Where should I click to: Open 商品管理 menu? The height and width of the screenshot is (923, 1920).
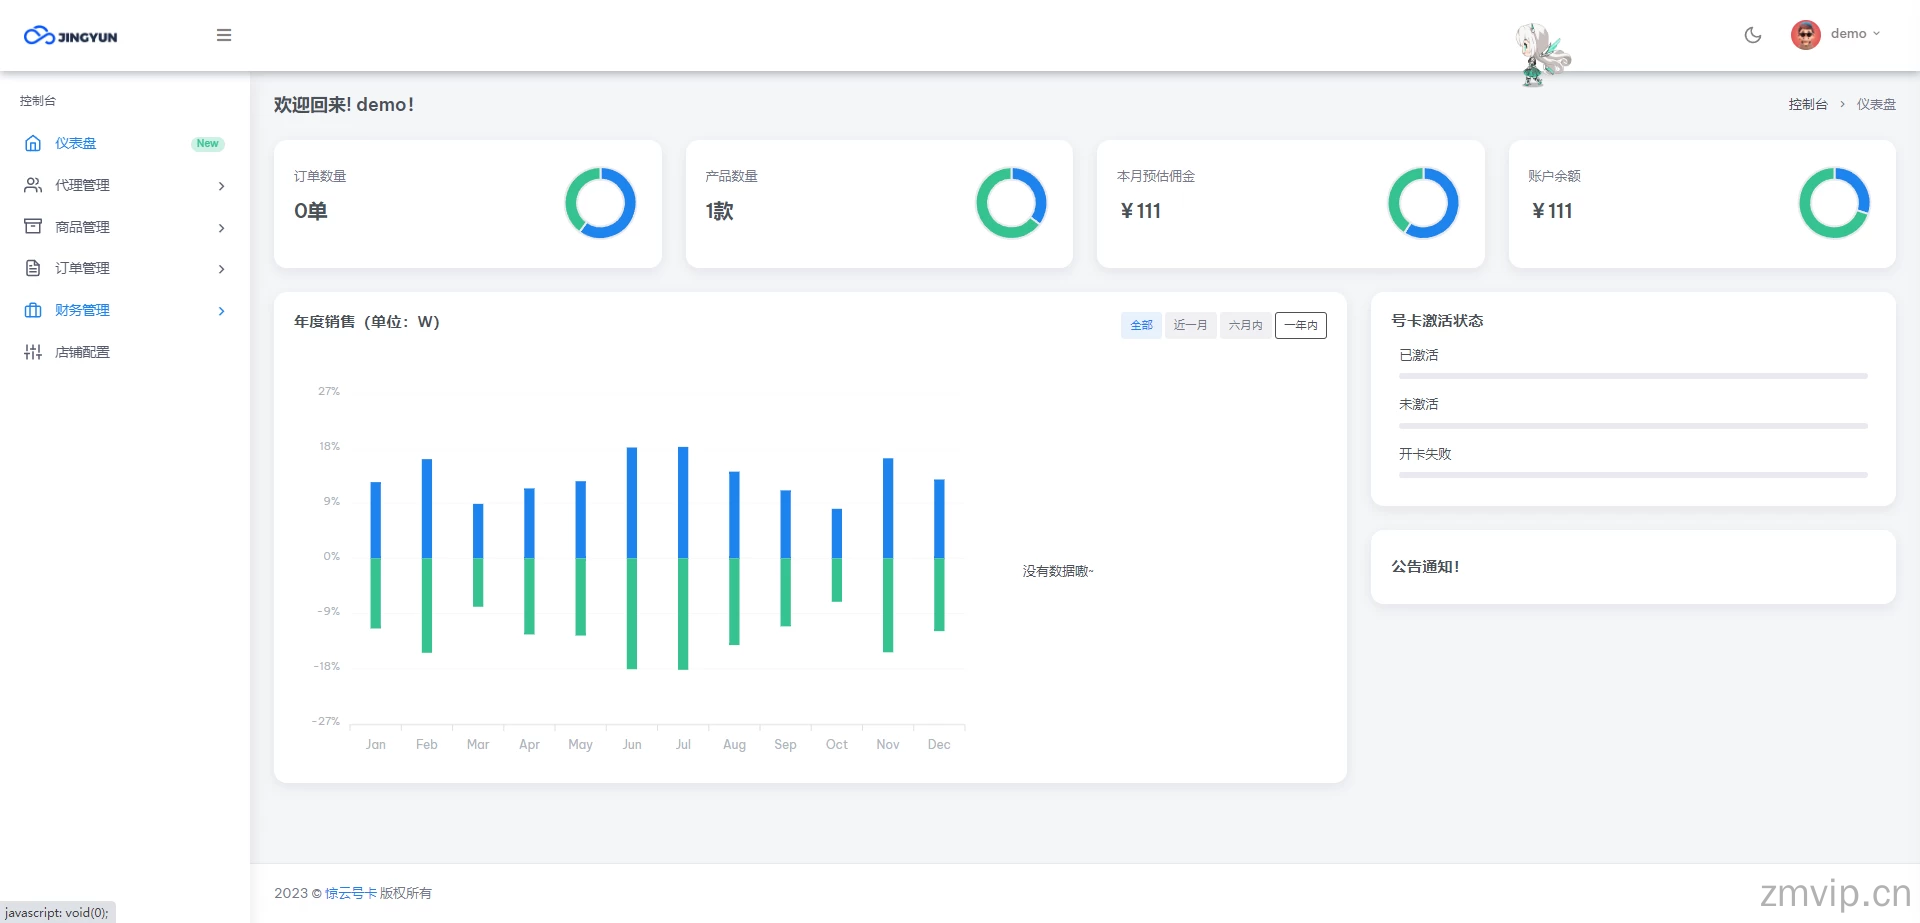(124, 227)
